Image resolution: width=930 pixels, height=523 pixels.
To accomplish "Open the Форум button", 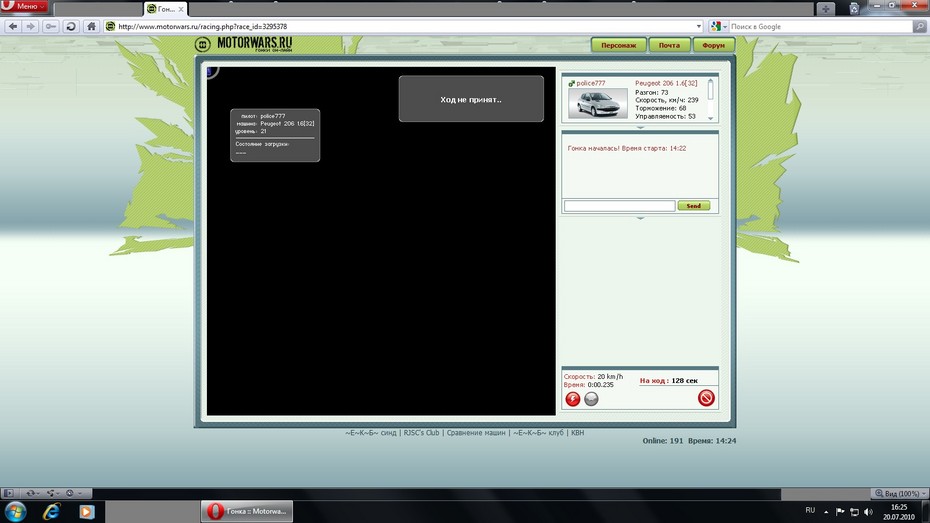I will (x=714, y=45).
